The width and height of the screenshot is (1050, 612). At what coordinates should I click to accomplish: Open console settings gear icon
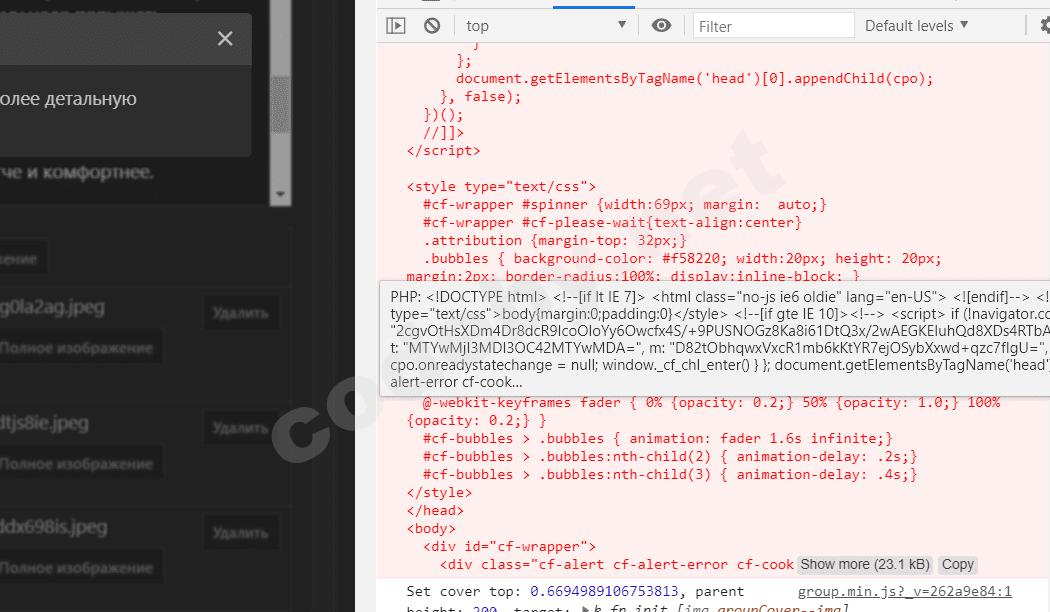point(1045,25)
